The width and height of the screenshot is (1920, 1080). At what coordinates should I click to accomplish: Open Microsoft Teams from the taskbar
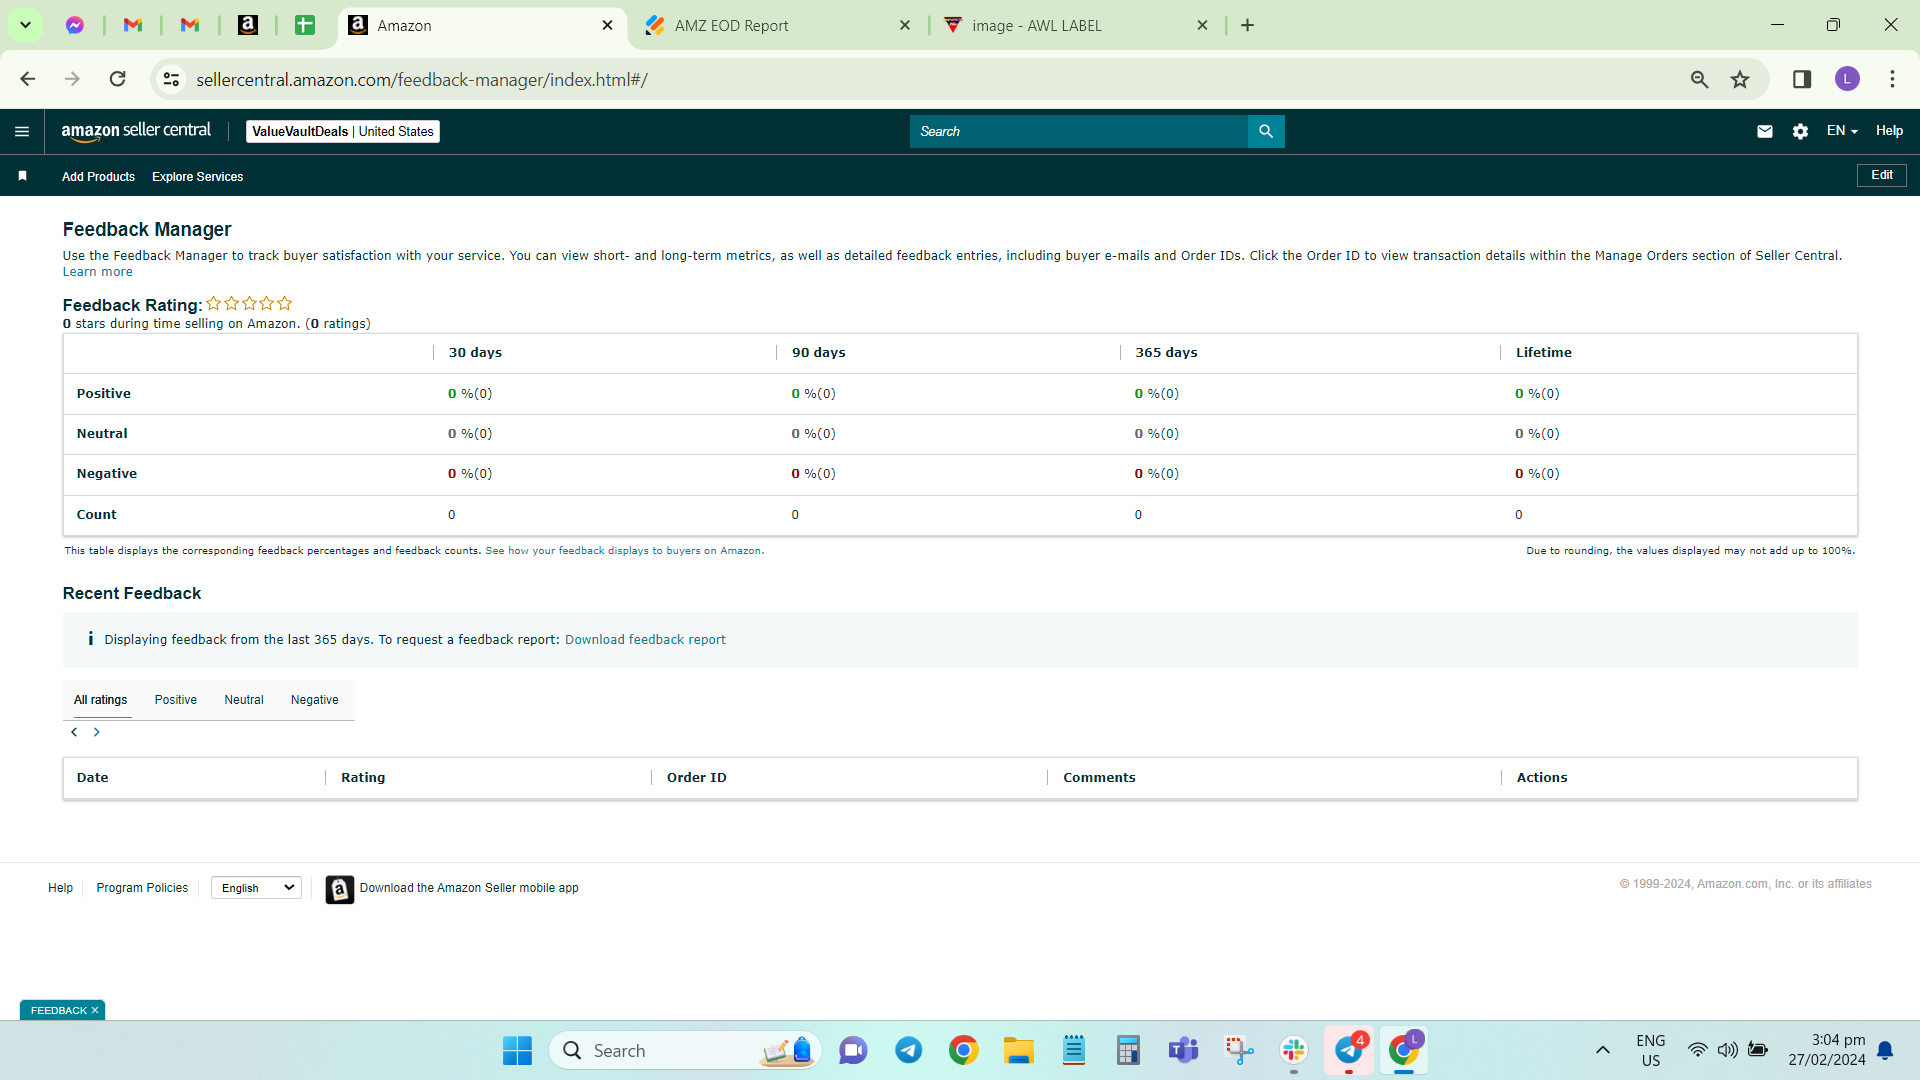tap(1183, 1051)
